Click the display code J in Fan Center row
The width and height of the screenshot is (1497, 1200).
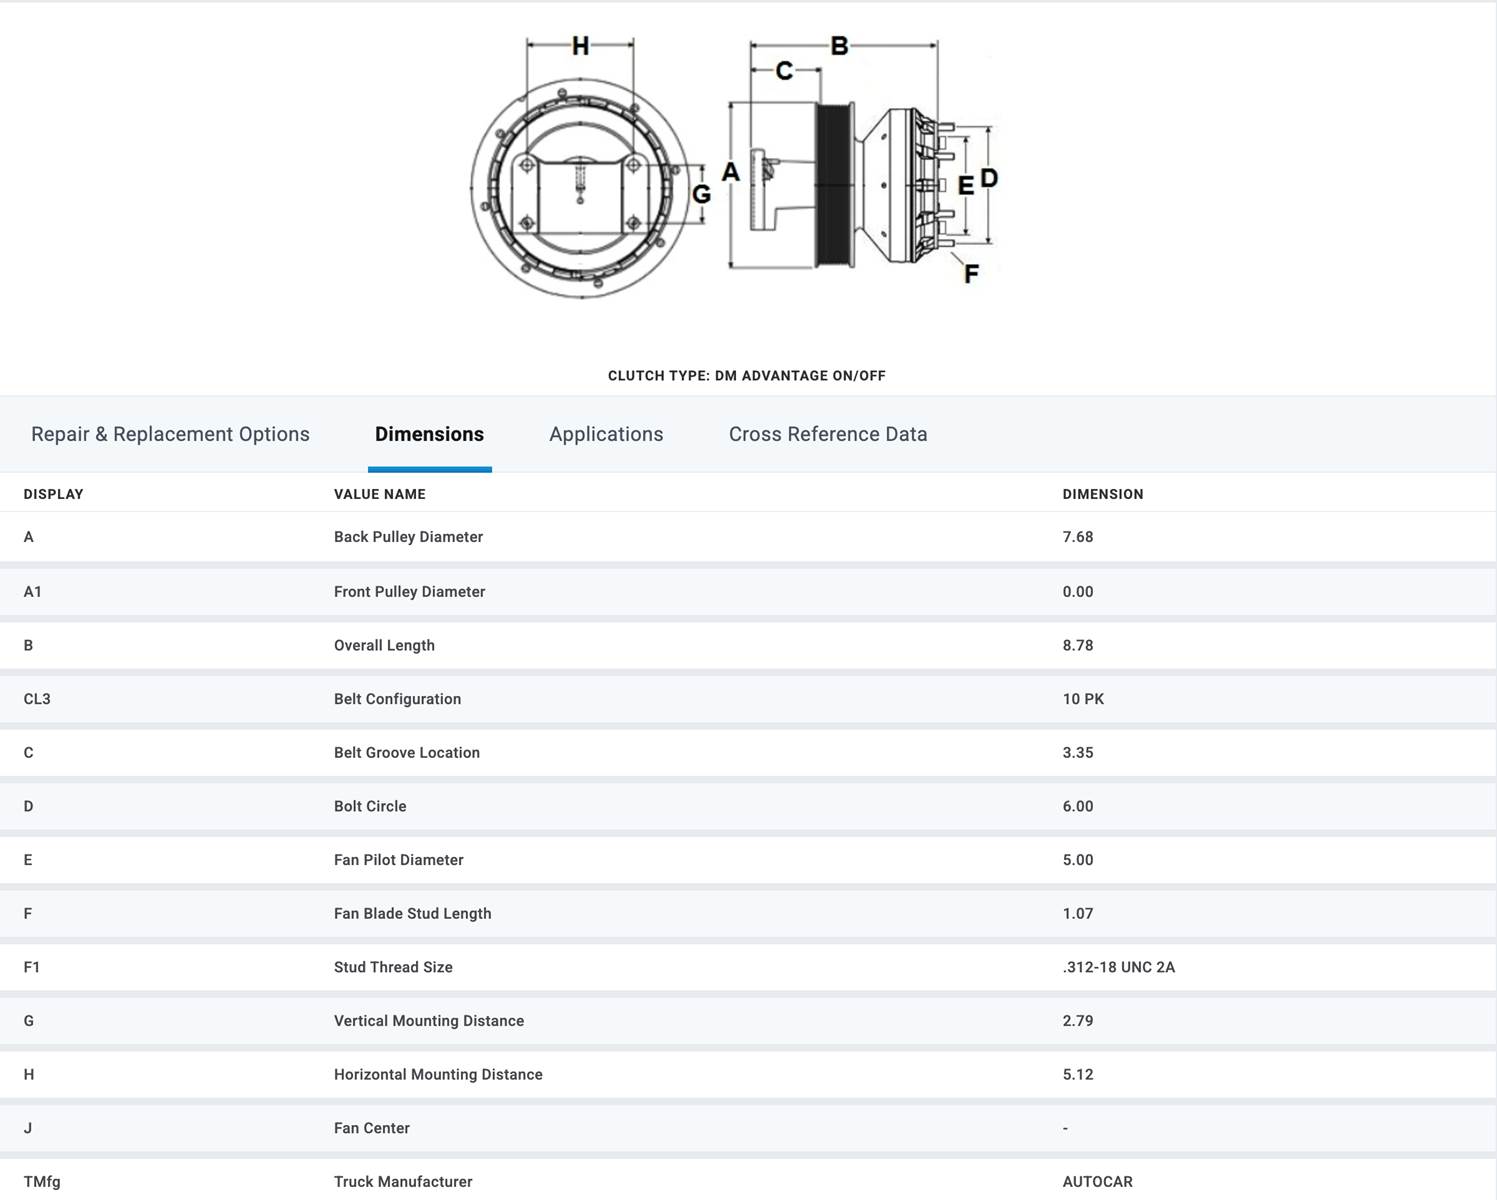[x=28, y=1128]
